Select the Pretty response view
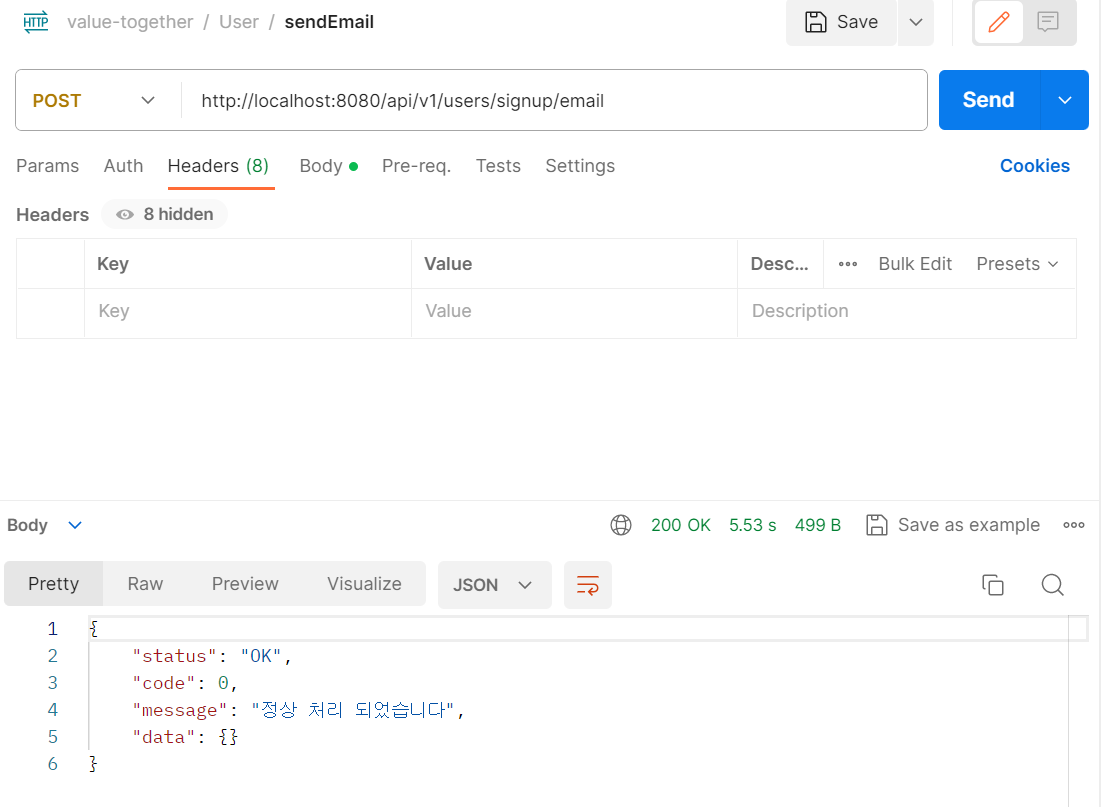 tap(54, 584)
